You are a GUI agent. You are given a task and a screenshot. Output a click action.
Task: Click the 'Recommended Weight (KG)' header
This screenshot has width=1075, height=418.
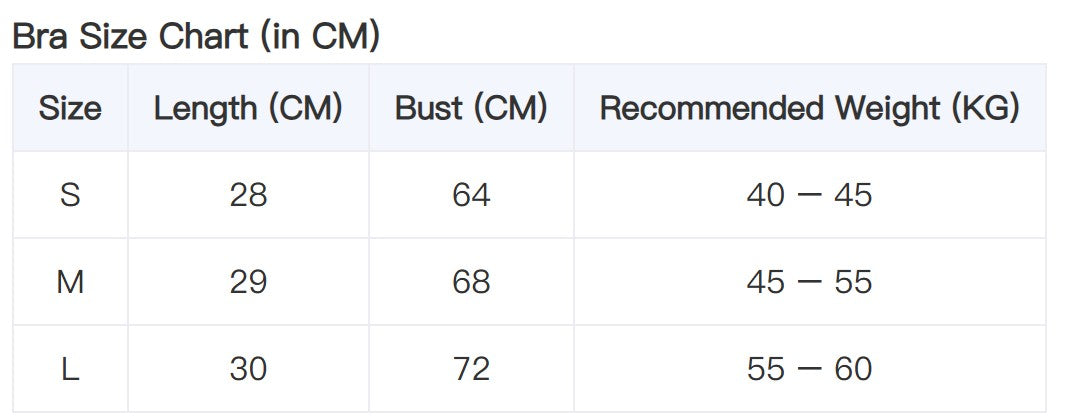(809, 108)
